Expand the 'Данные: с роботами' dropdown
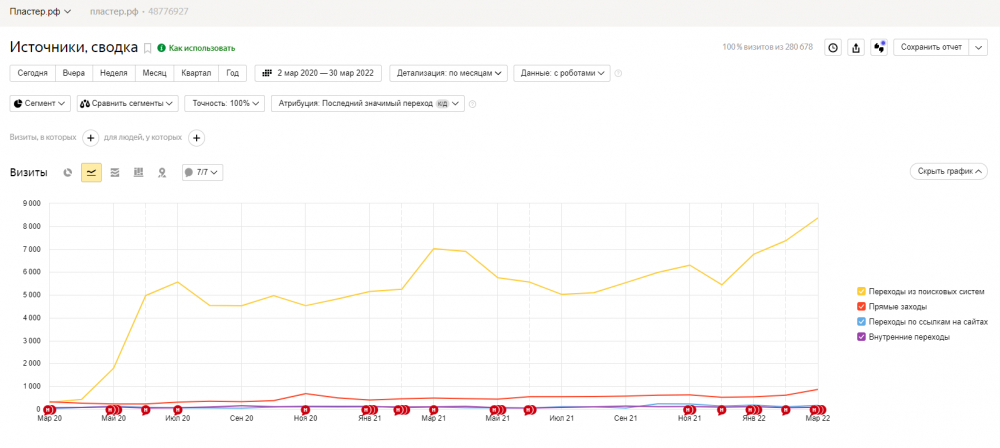 click(x=562, y=73)
